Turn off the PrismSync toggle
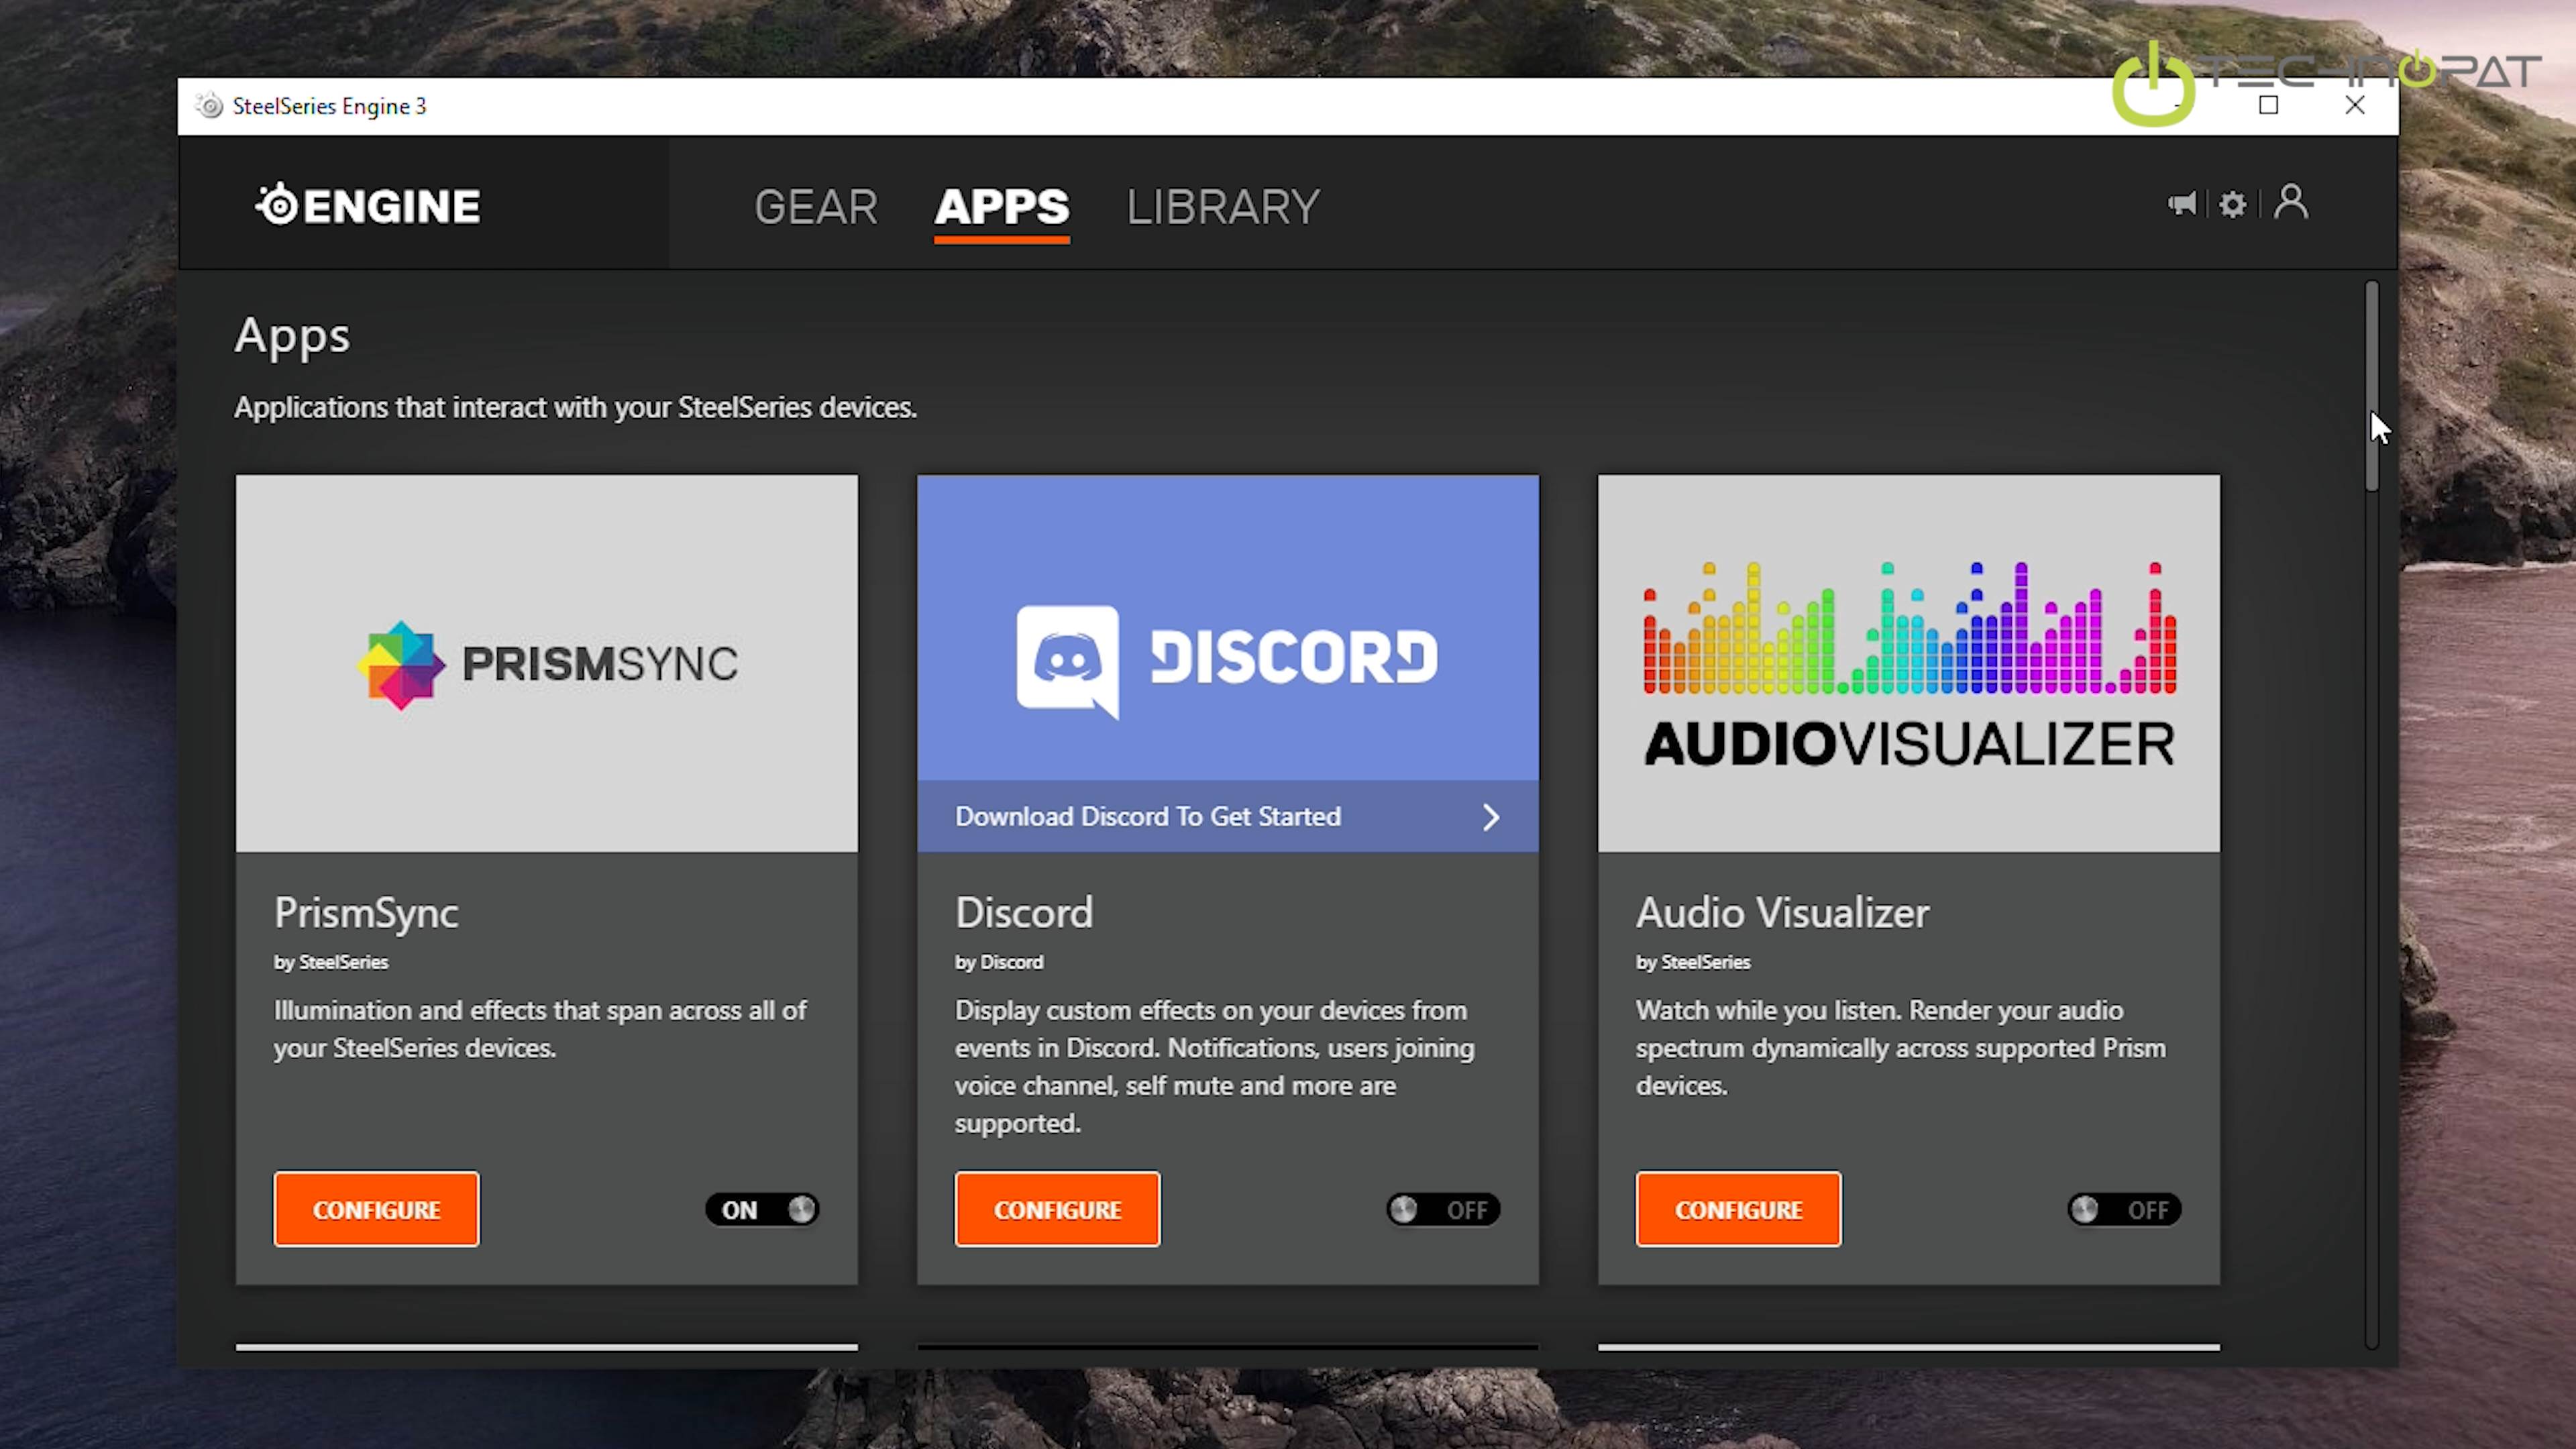Screen dimensions: 2576x1449 [762, 1209]
